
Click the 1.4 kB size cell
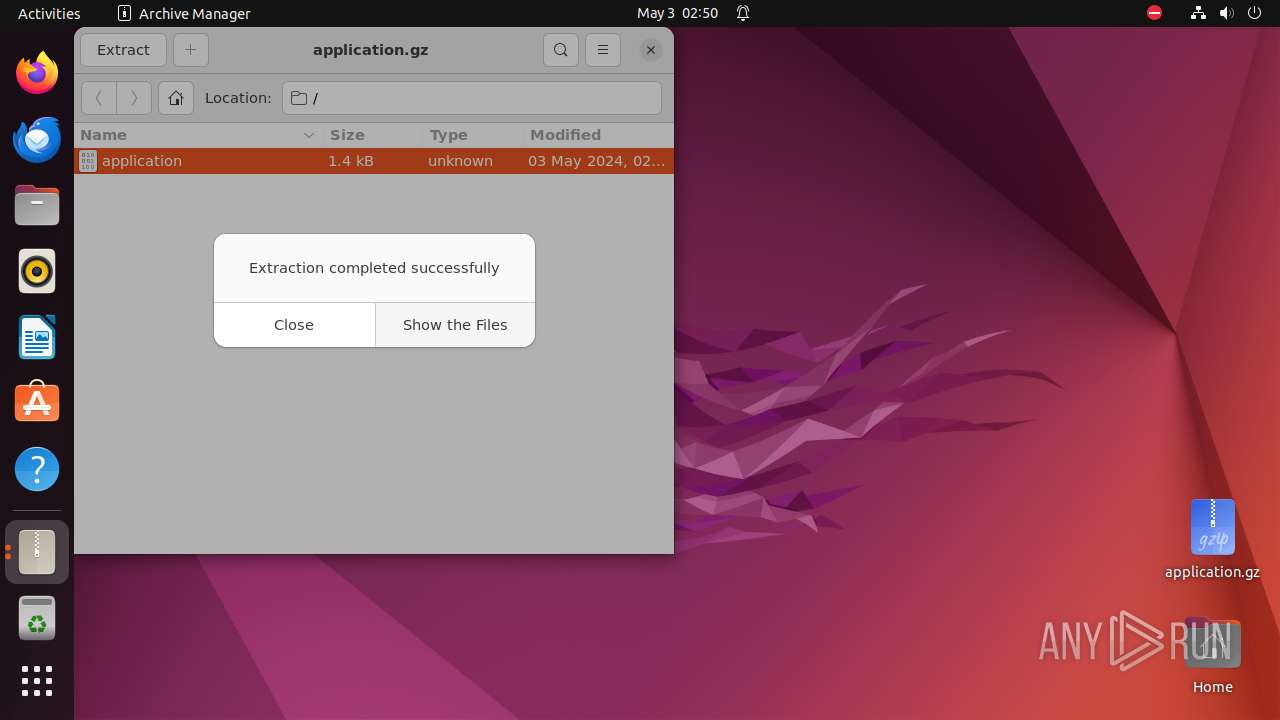click(x=351, y=161)
